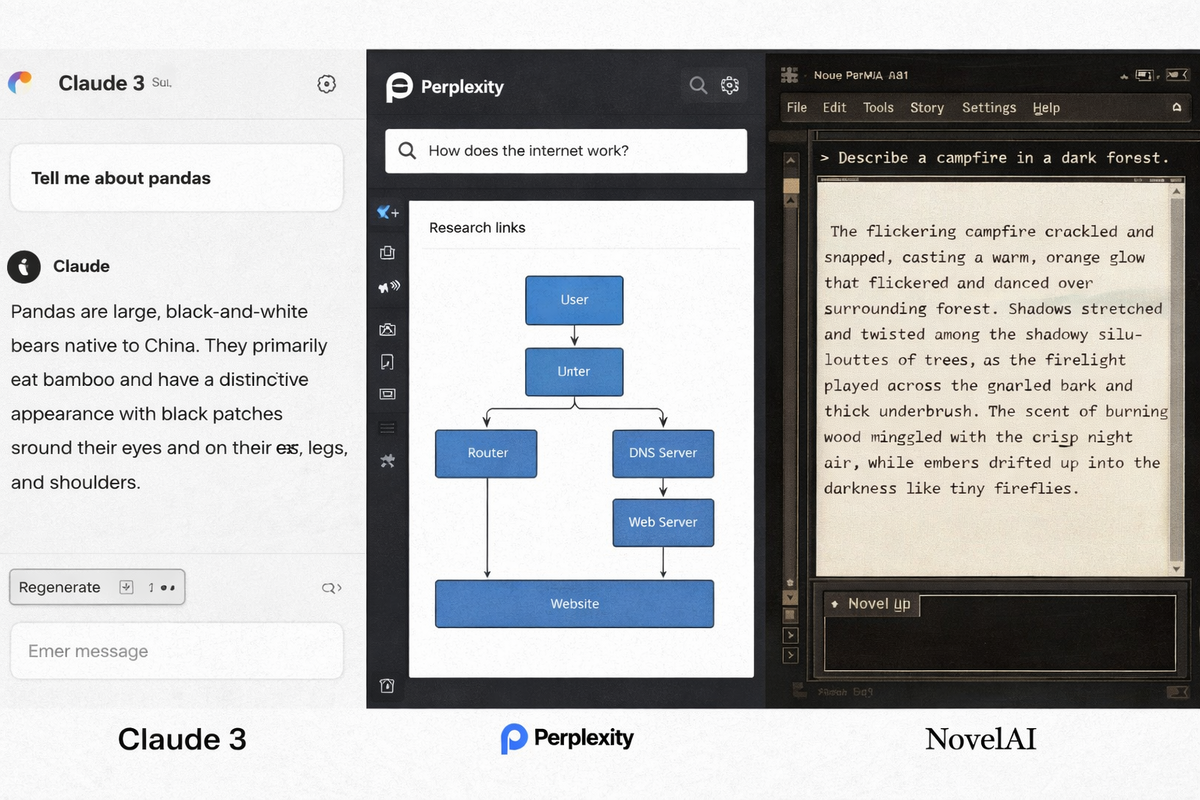Click the bell icon at NovelAI menu bar right
The width and height of the screenshot is (1200, 800).
coord(1176,108)
